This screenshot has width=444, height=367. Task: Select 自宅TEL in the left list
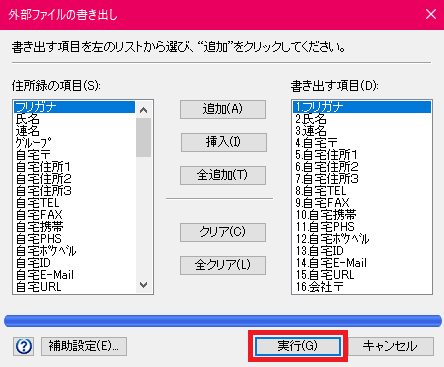(75, 203)
